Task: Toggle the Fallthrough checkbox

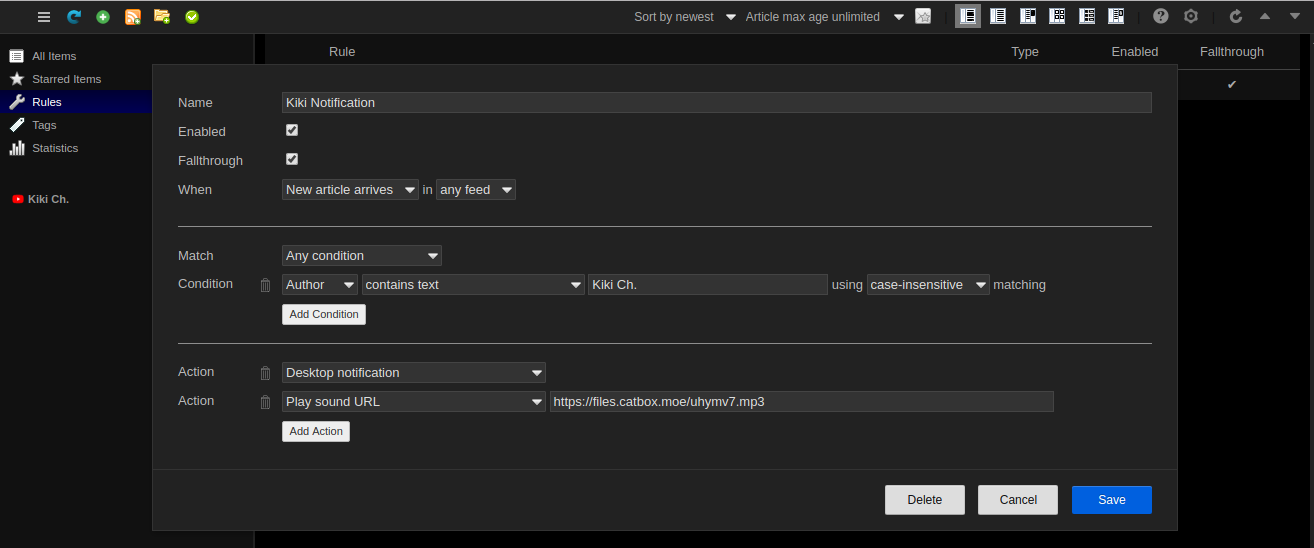Action: pos(292,159)
